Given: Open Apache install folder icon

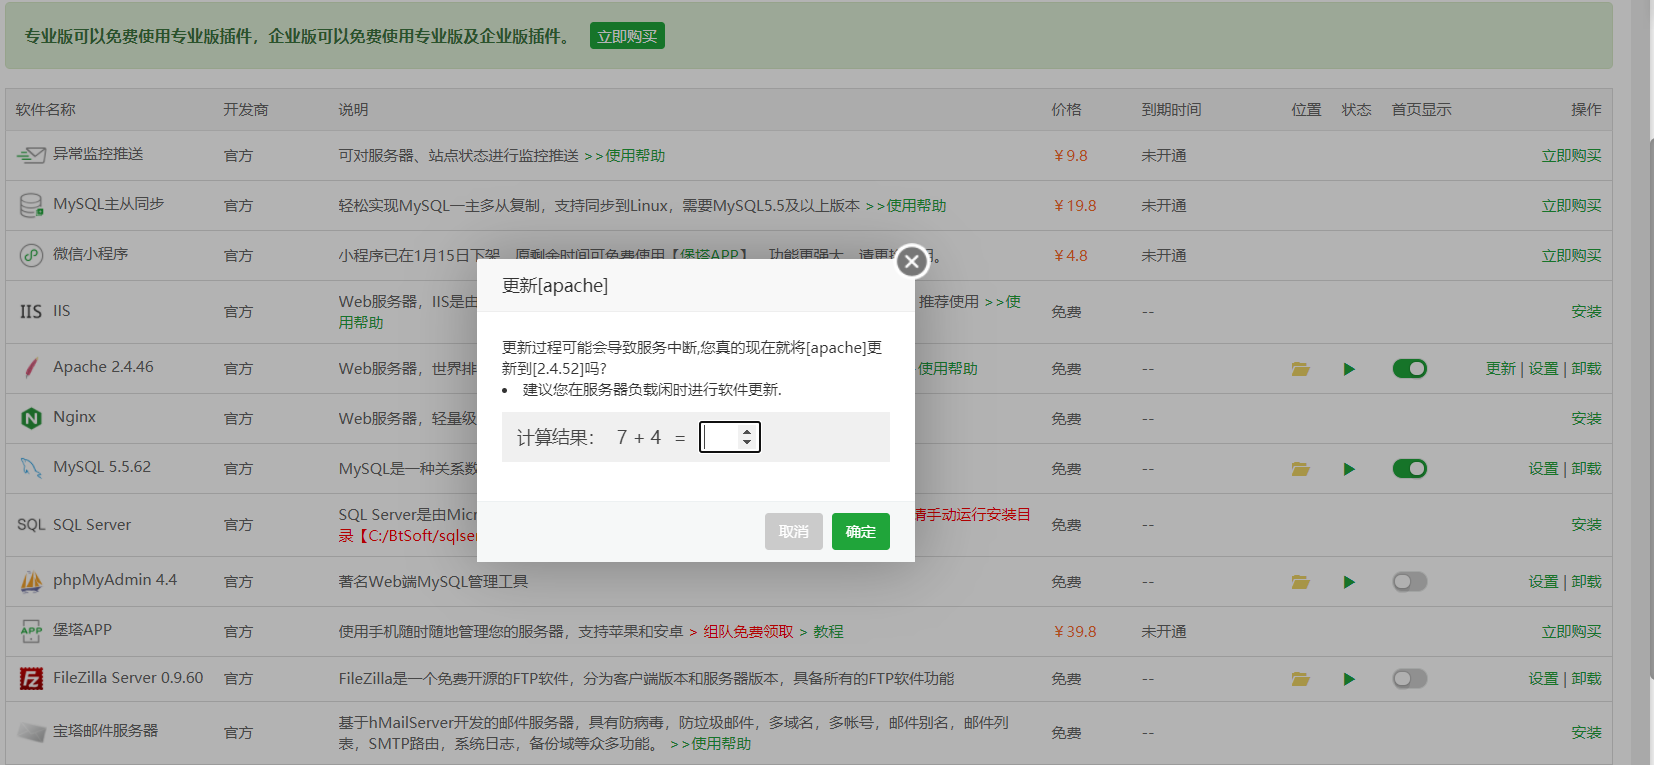Looking at the screenshot, I should [x=1300, y=369].
